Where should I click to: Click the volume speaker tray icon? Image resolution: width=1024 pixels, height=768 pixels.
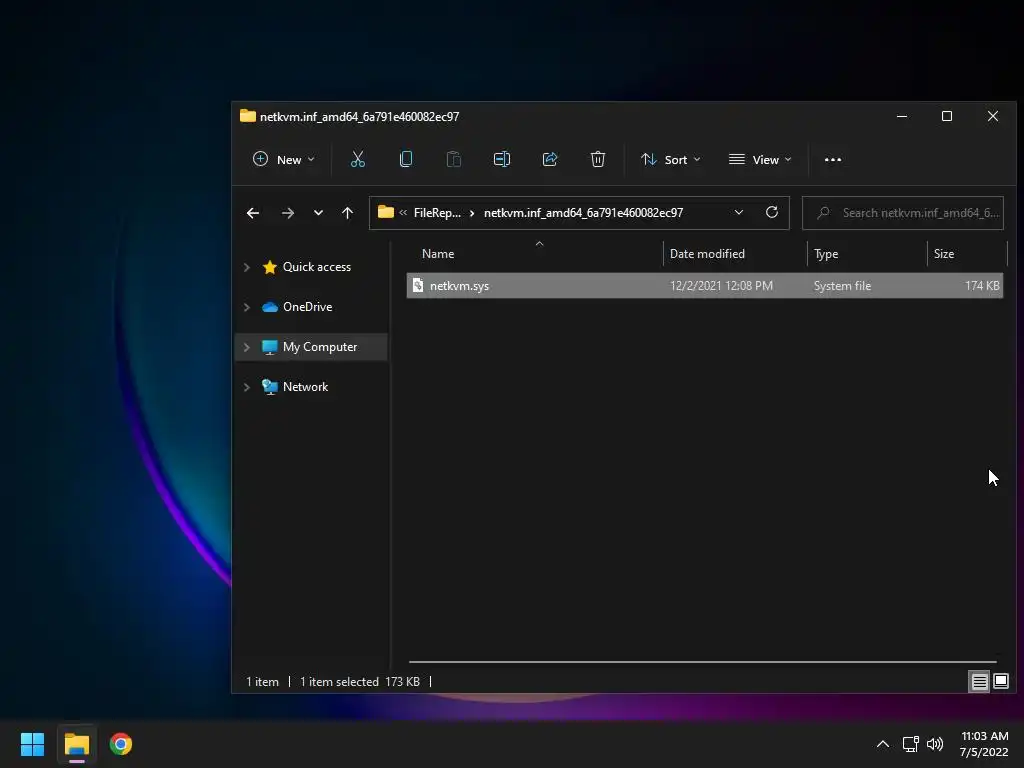point(935,744)
